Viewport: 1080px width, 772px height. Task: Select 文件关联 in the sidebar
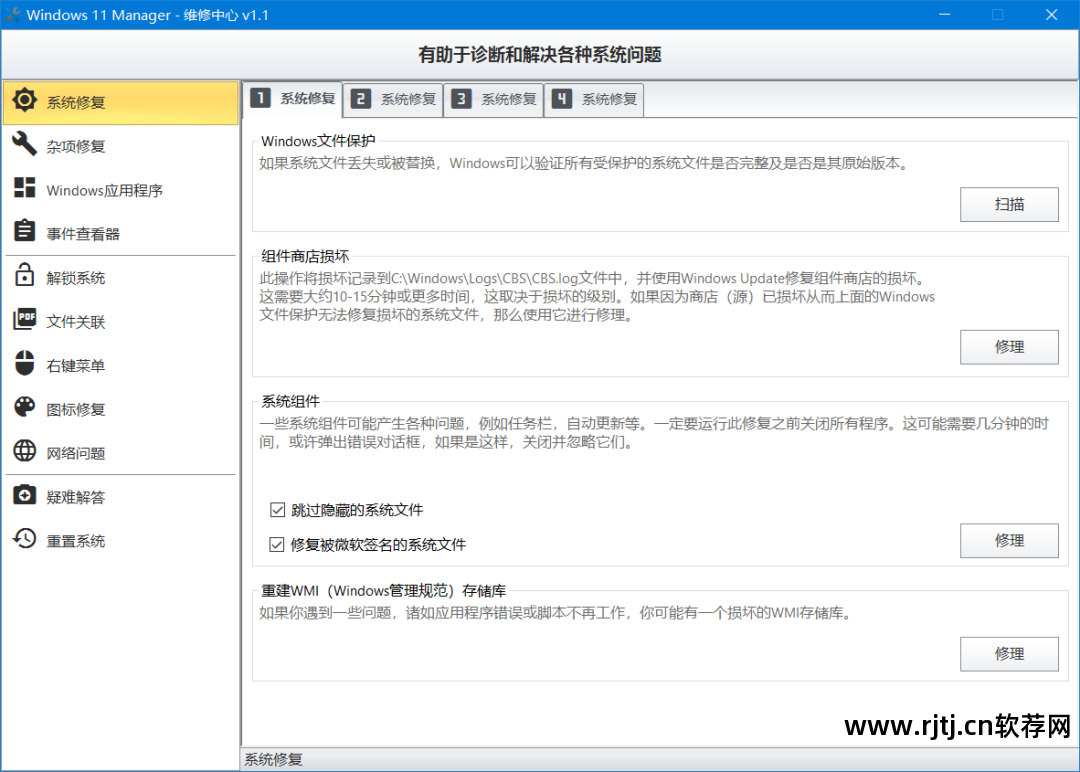click(x=121, y=322)
